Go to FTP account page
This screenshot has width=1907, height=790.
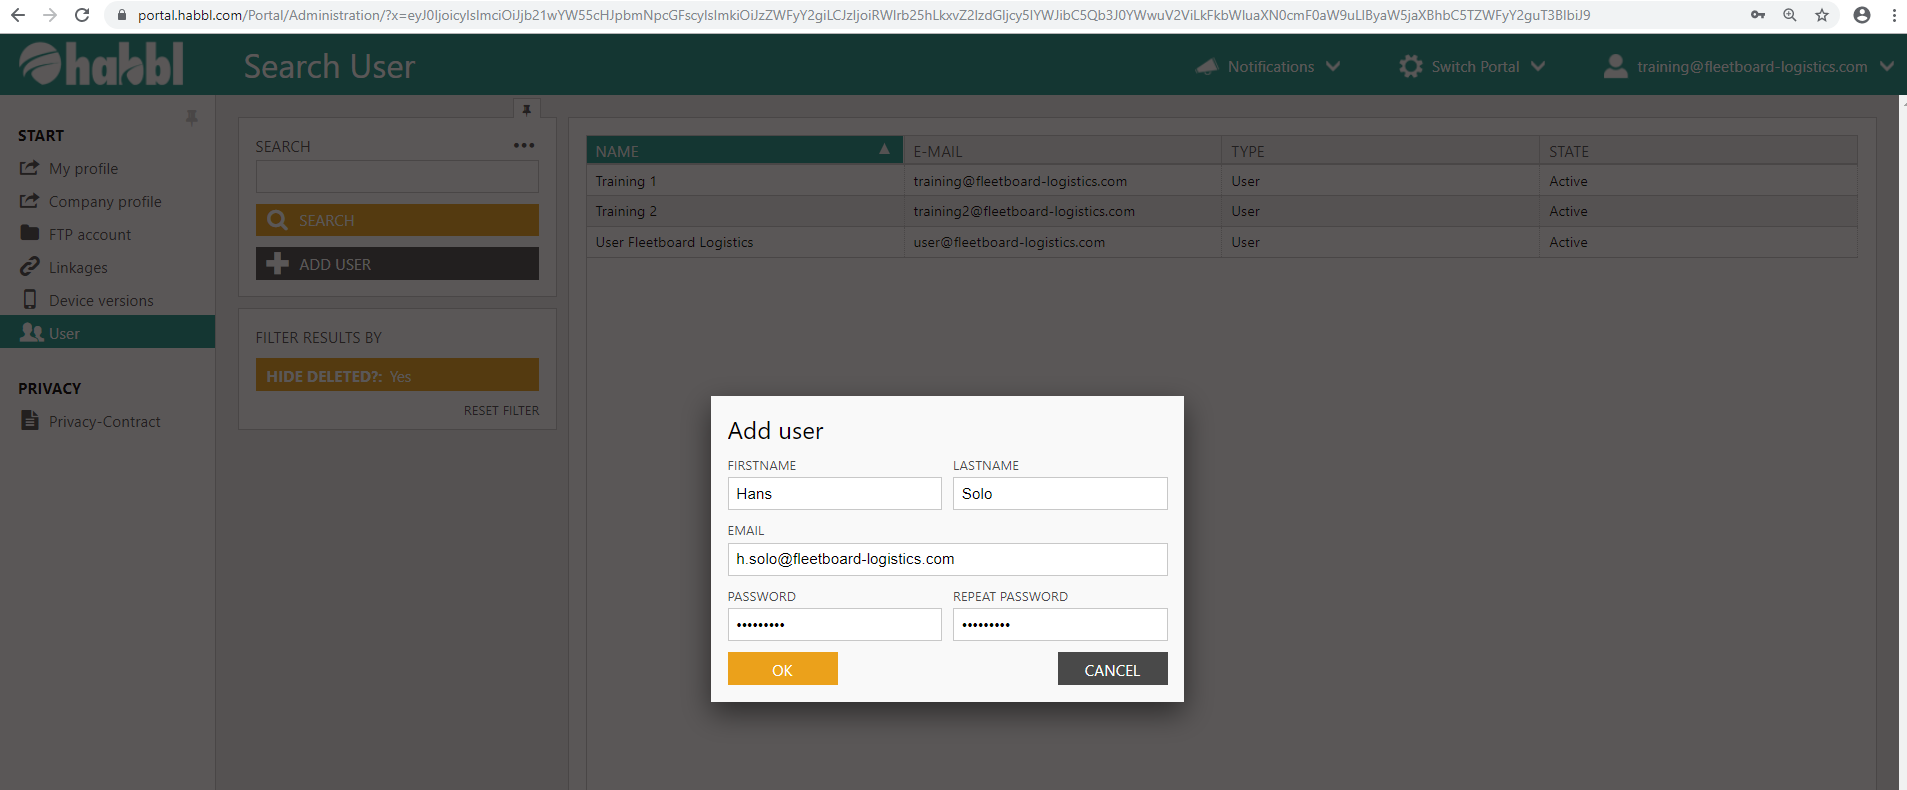[89, 235]
